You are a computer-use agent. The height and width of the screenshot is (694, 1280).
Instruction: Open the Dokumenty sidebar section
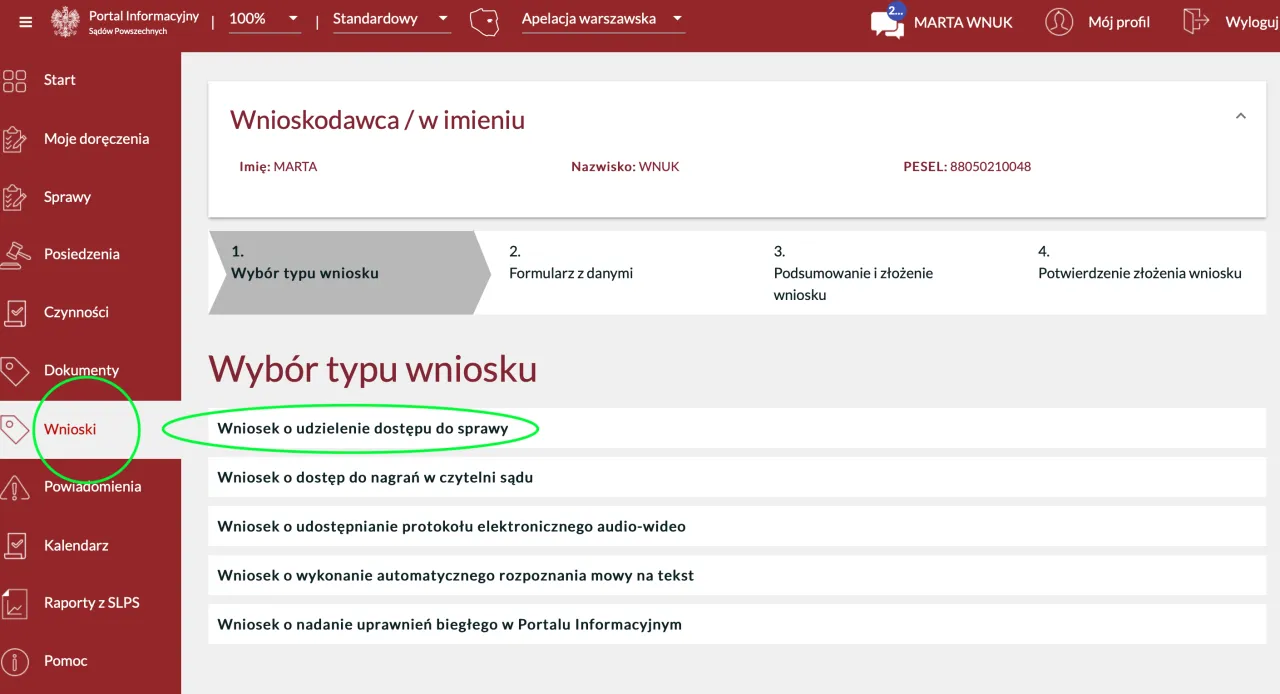pos(16,370)
